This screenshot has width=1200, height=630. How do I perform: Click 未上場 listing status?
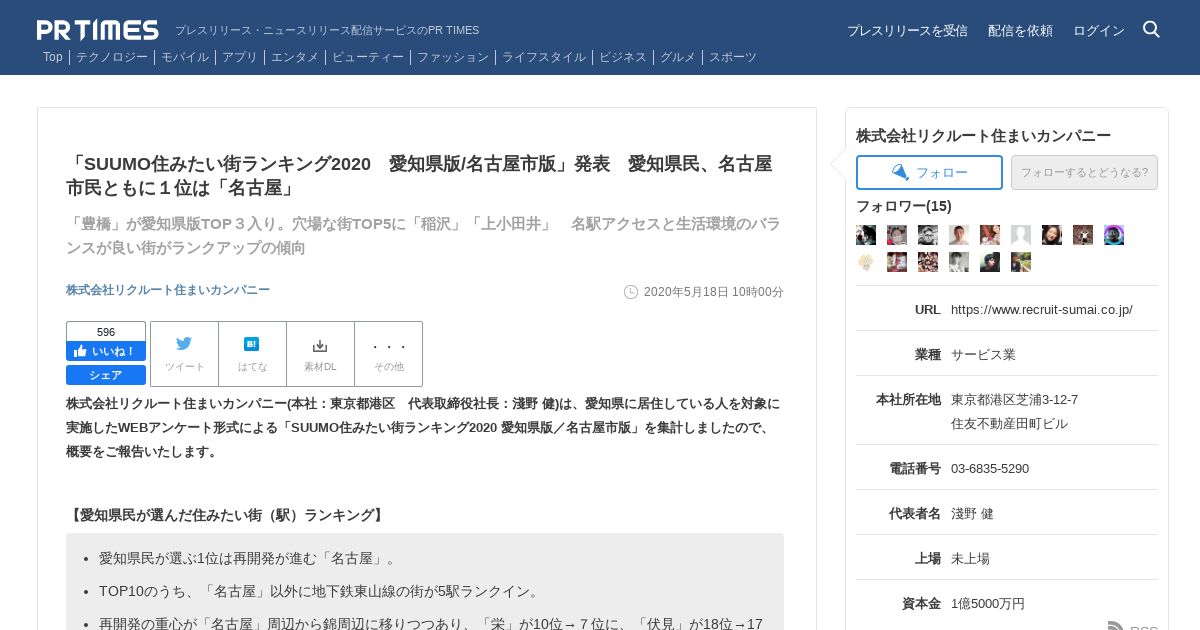point(970,558)
